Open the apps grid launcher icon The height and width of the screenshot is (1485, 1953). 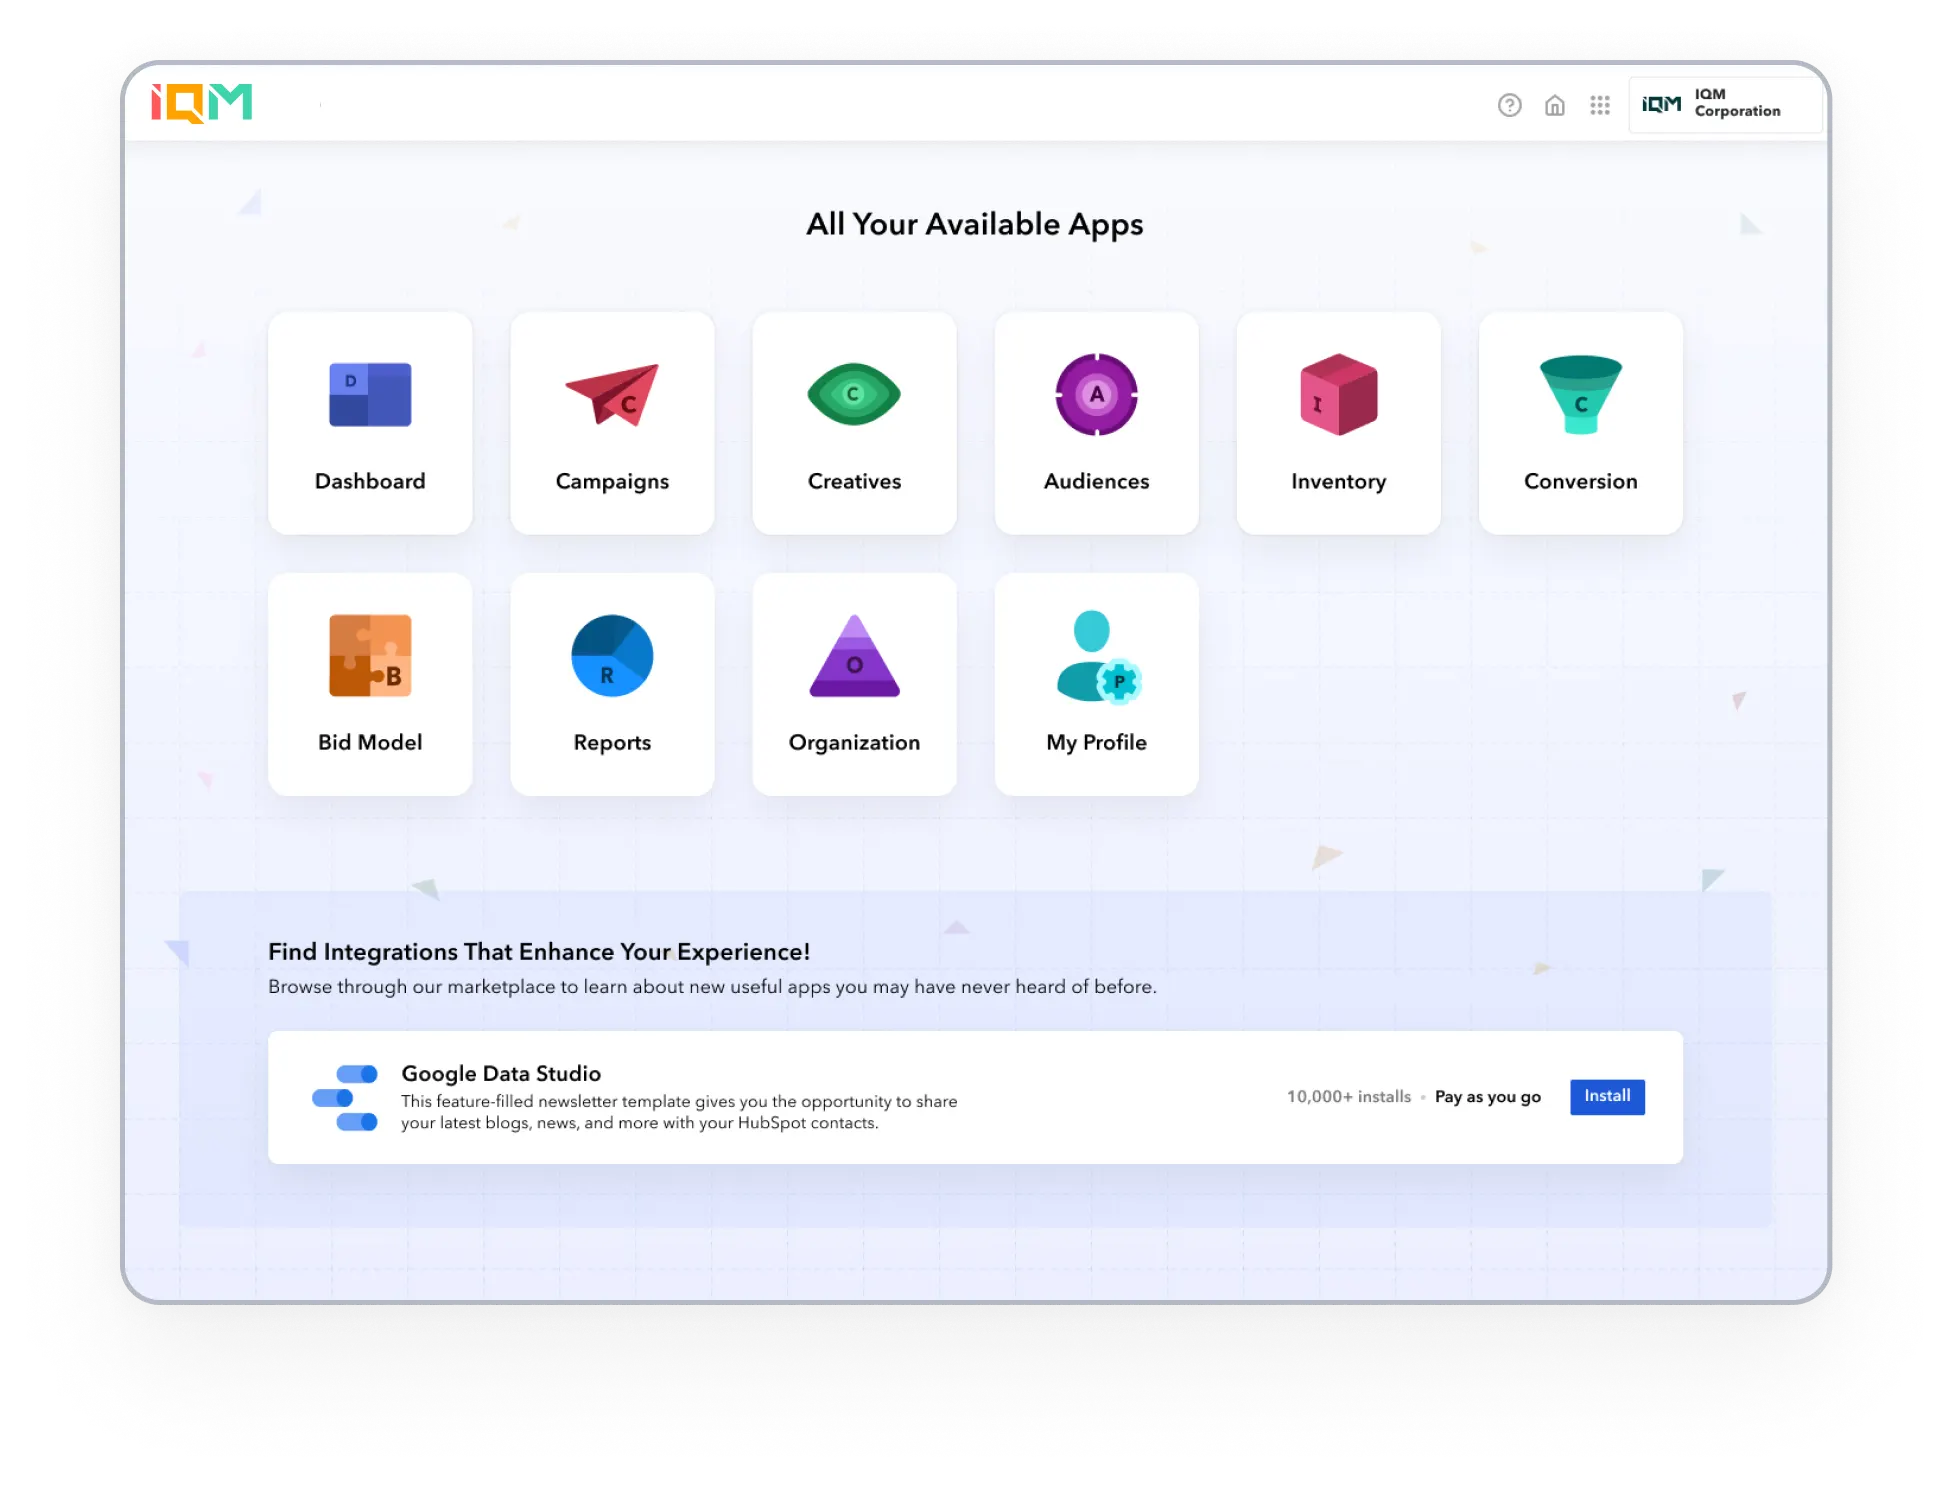(1599, 105)
